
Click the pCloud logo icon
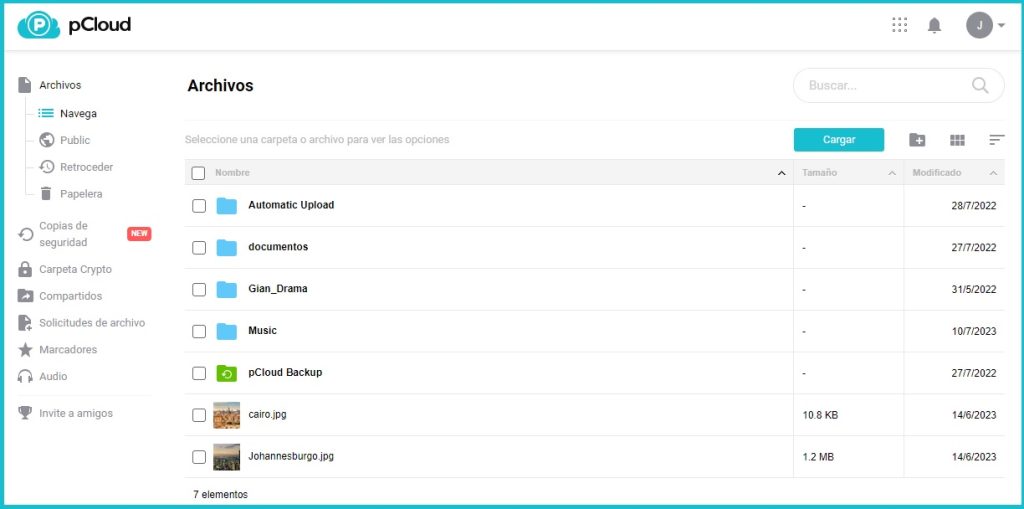point(39,25)
